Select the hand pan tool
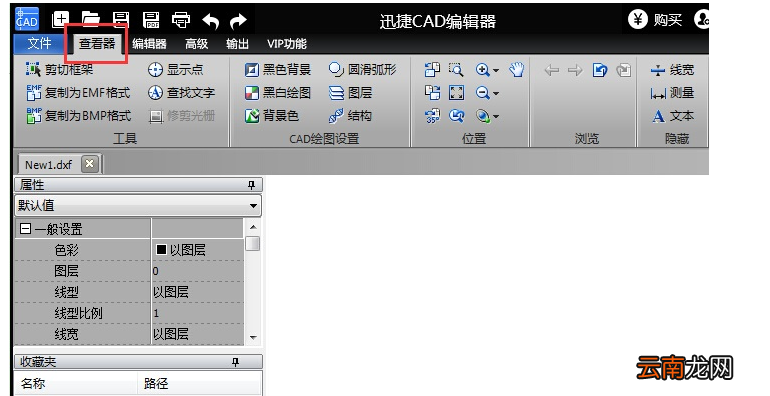This screenshot has height=396, width=770. (x=516, y=70)
